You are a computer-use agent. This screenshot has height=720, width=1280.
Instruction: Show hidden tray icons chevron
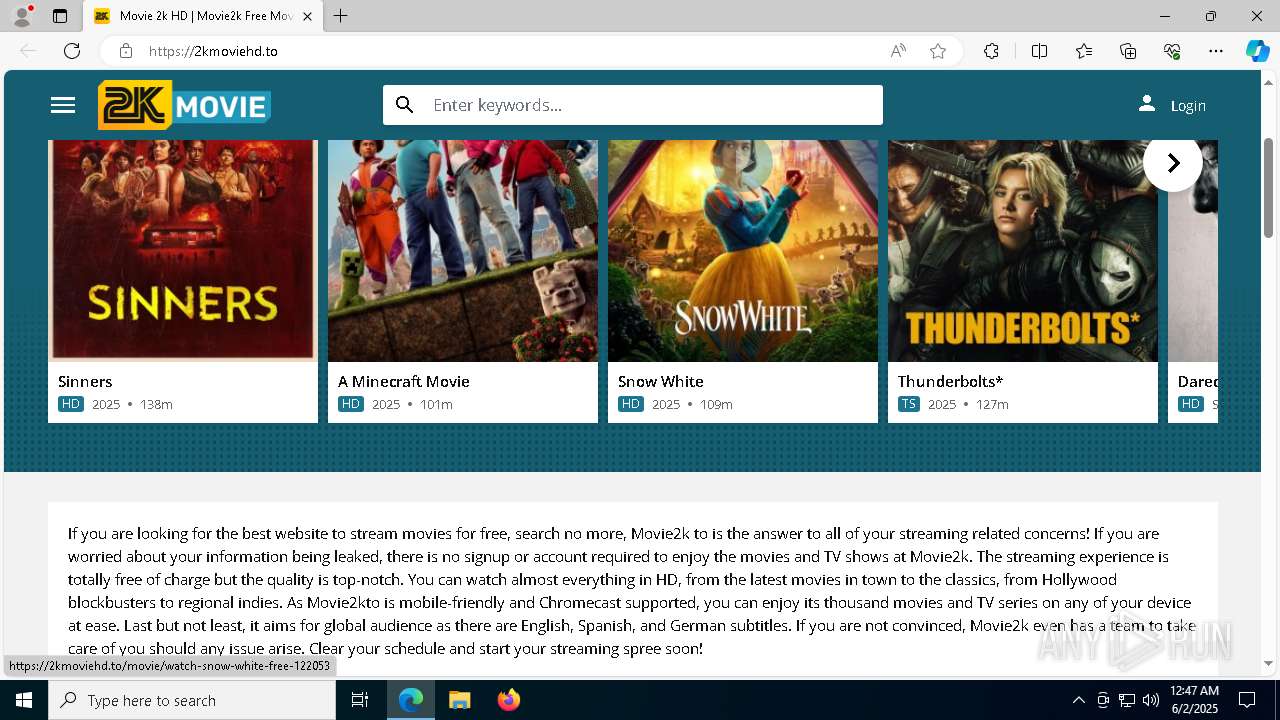[1078, 700]
